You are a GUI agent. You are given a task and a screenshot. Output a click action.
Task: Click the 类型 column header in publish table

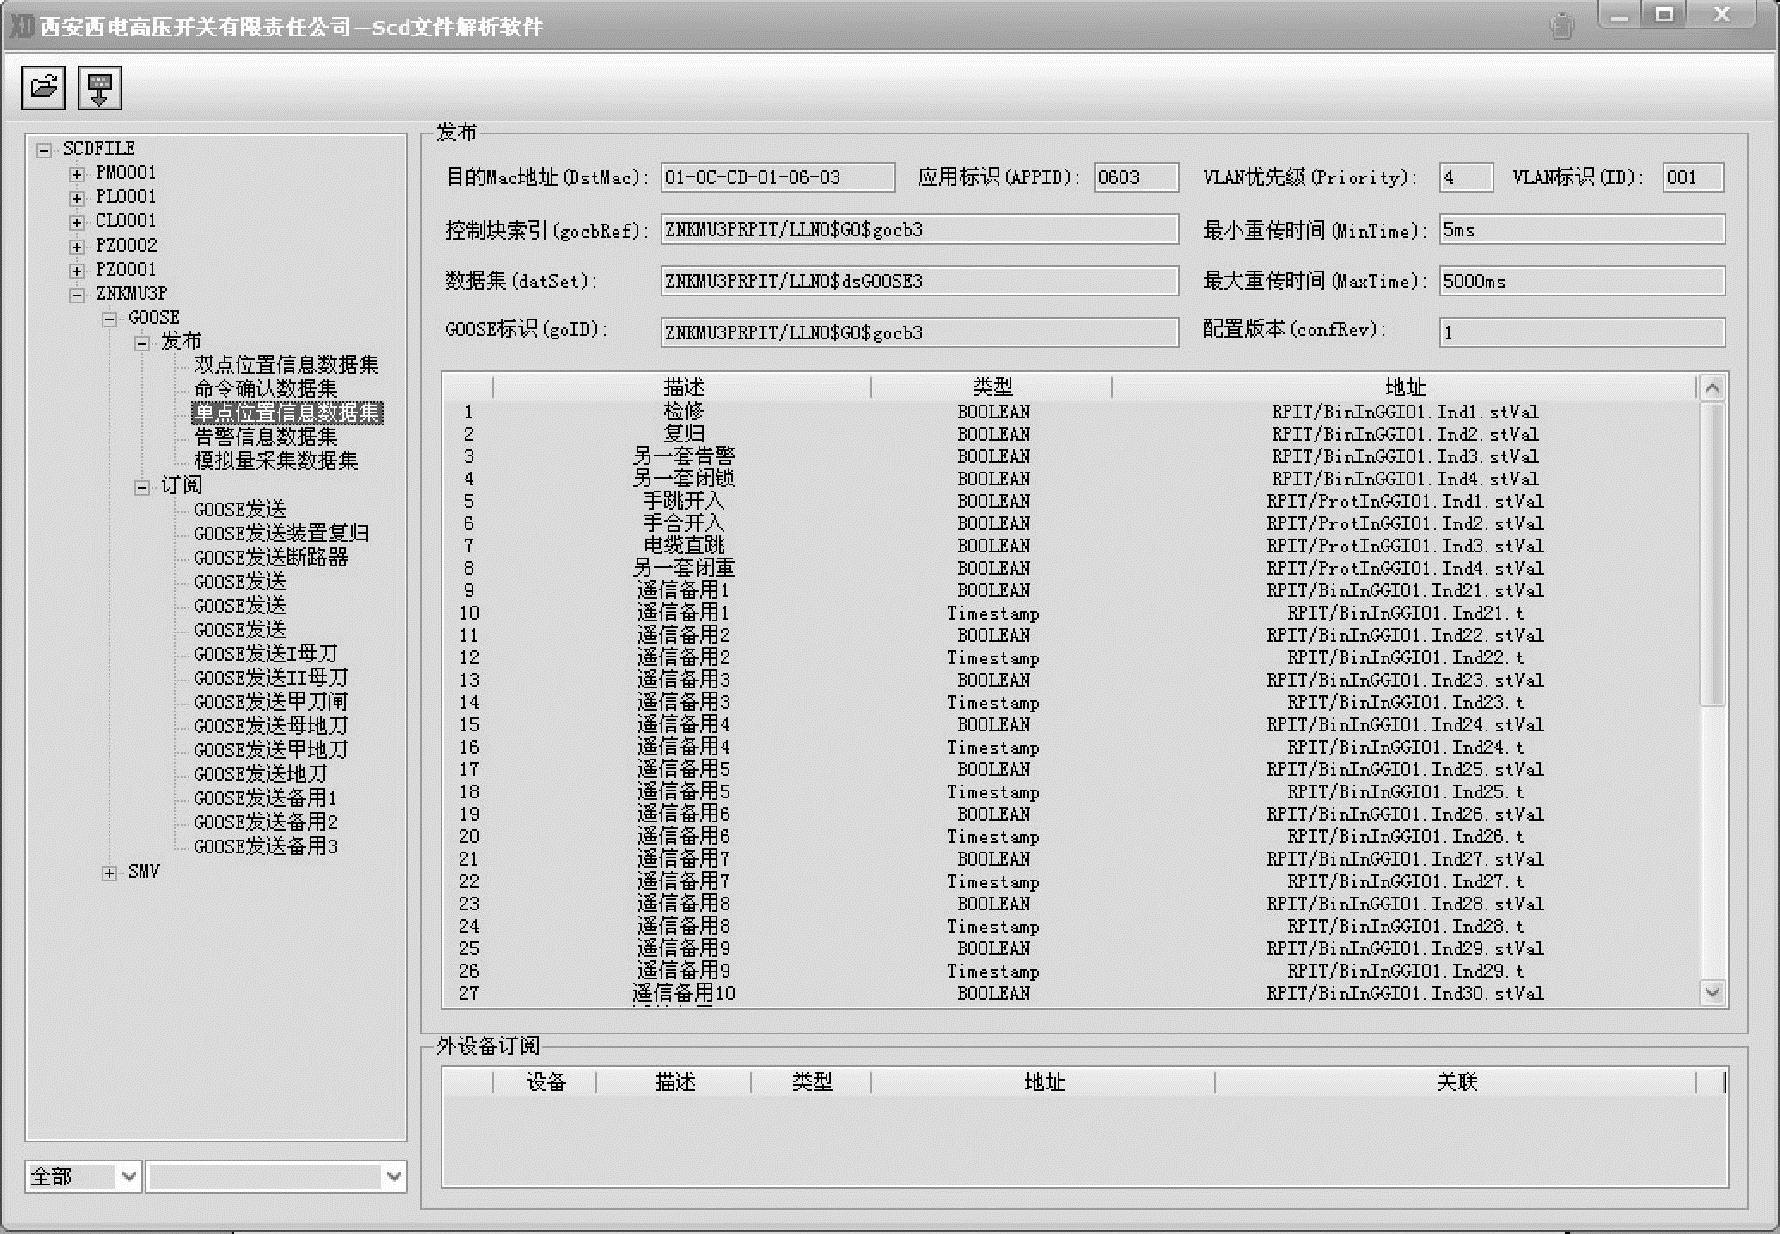(992, 387)
